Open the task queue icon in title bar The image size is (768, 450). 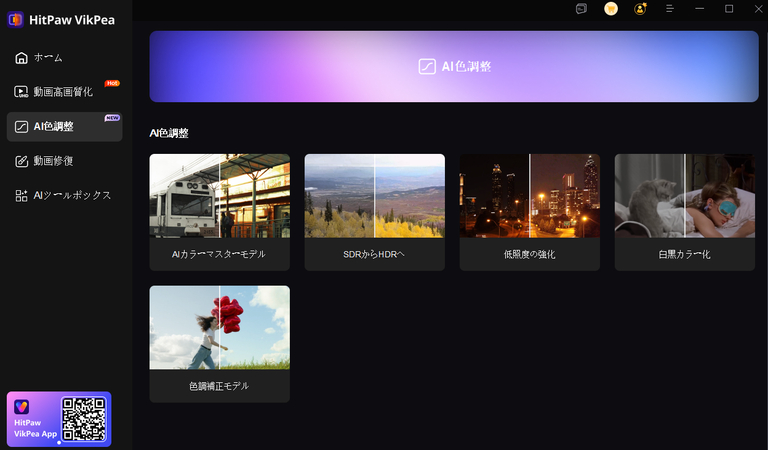(x=581, y=9)
